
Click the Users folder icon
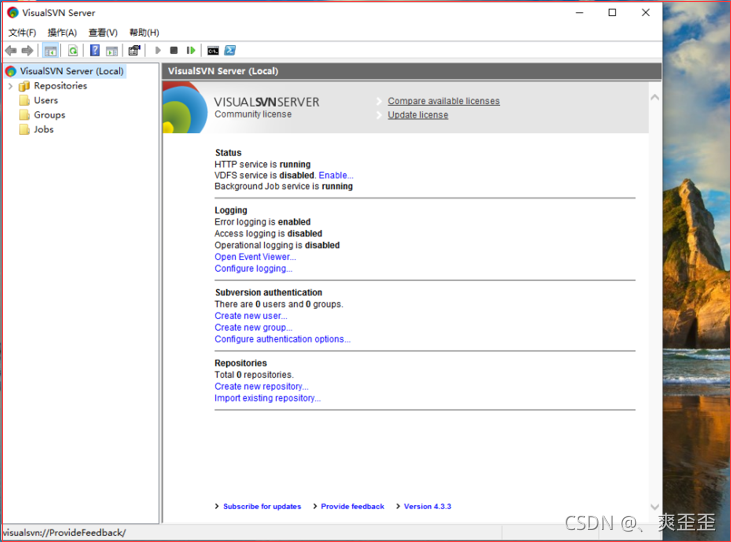tap(25, 100)
